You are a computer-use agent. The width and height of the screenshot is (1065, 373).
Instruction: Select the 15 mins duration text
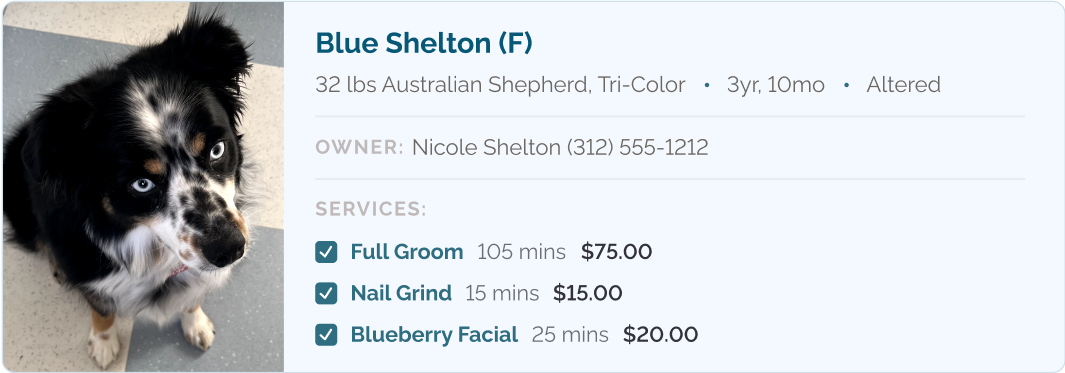point(502,294)
